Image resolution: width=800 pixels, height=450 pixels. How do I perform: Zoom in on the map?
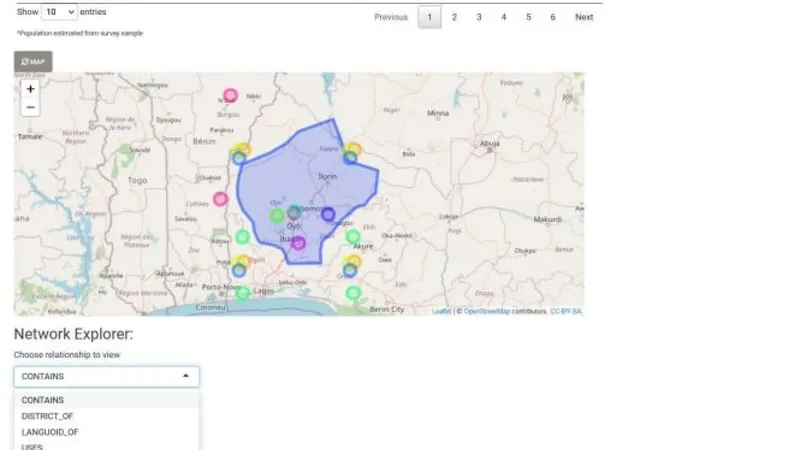tap(30, 89)
